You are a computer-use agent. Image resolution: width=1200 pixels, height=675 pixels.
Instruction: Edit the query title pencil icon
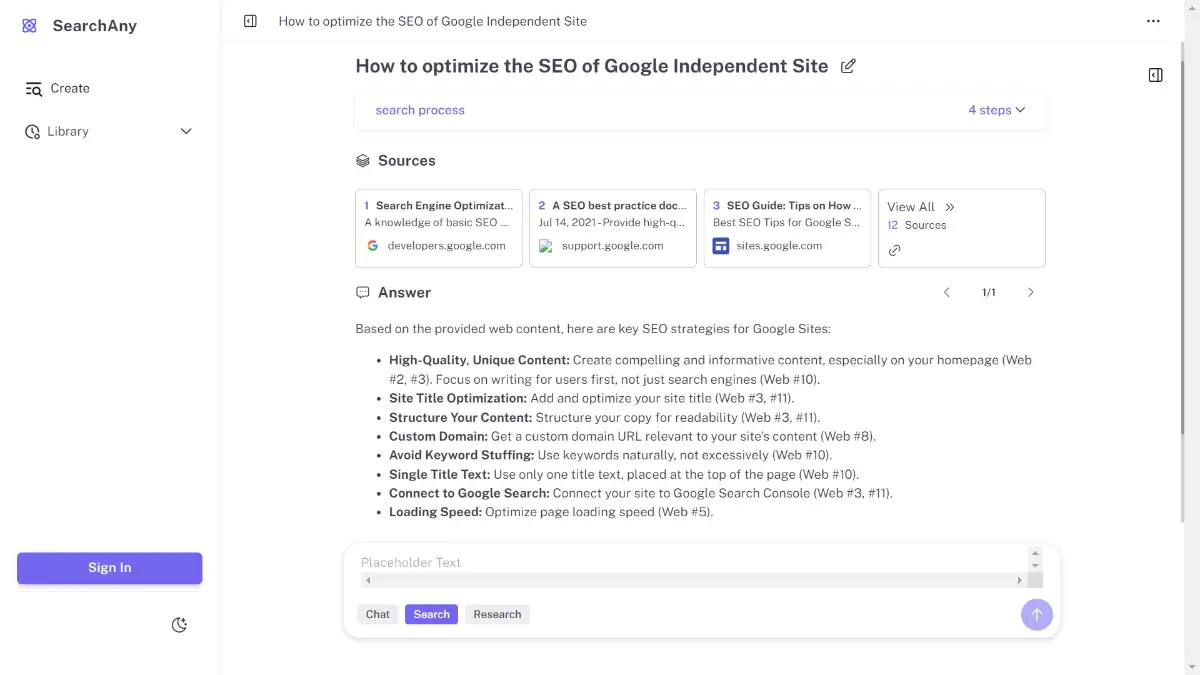[848, 66]
